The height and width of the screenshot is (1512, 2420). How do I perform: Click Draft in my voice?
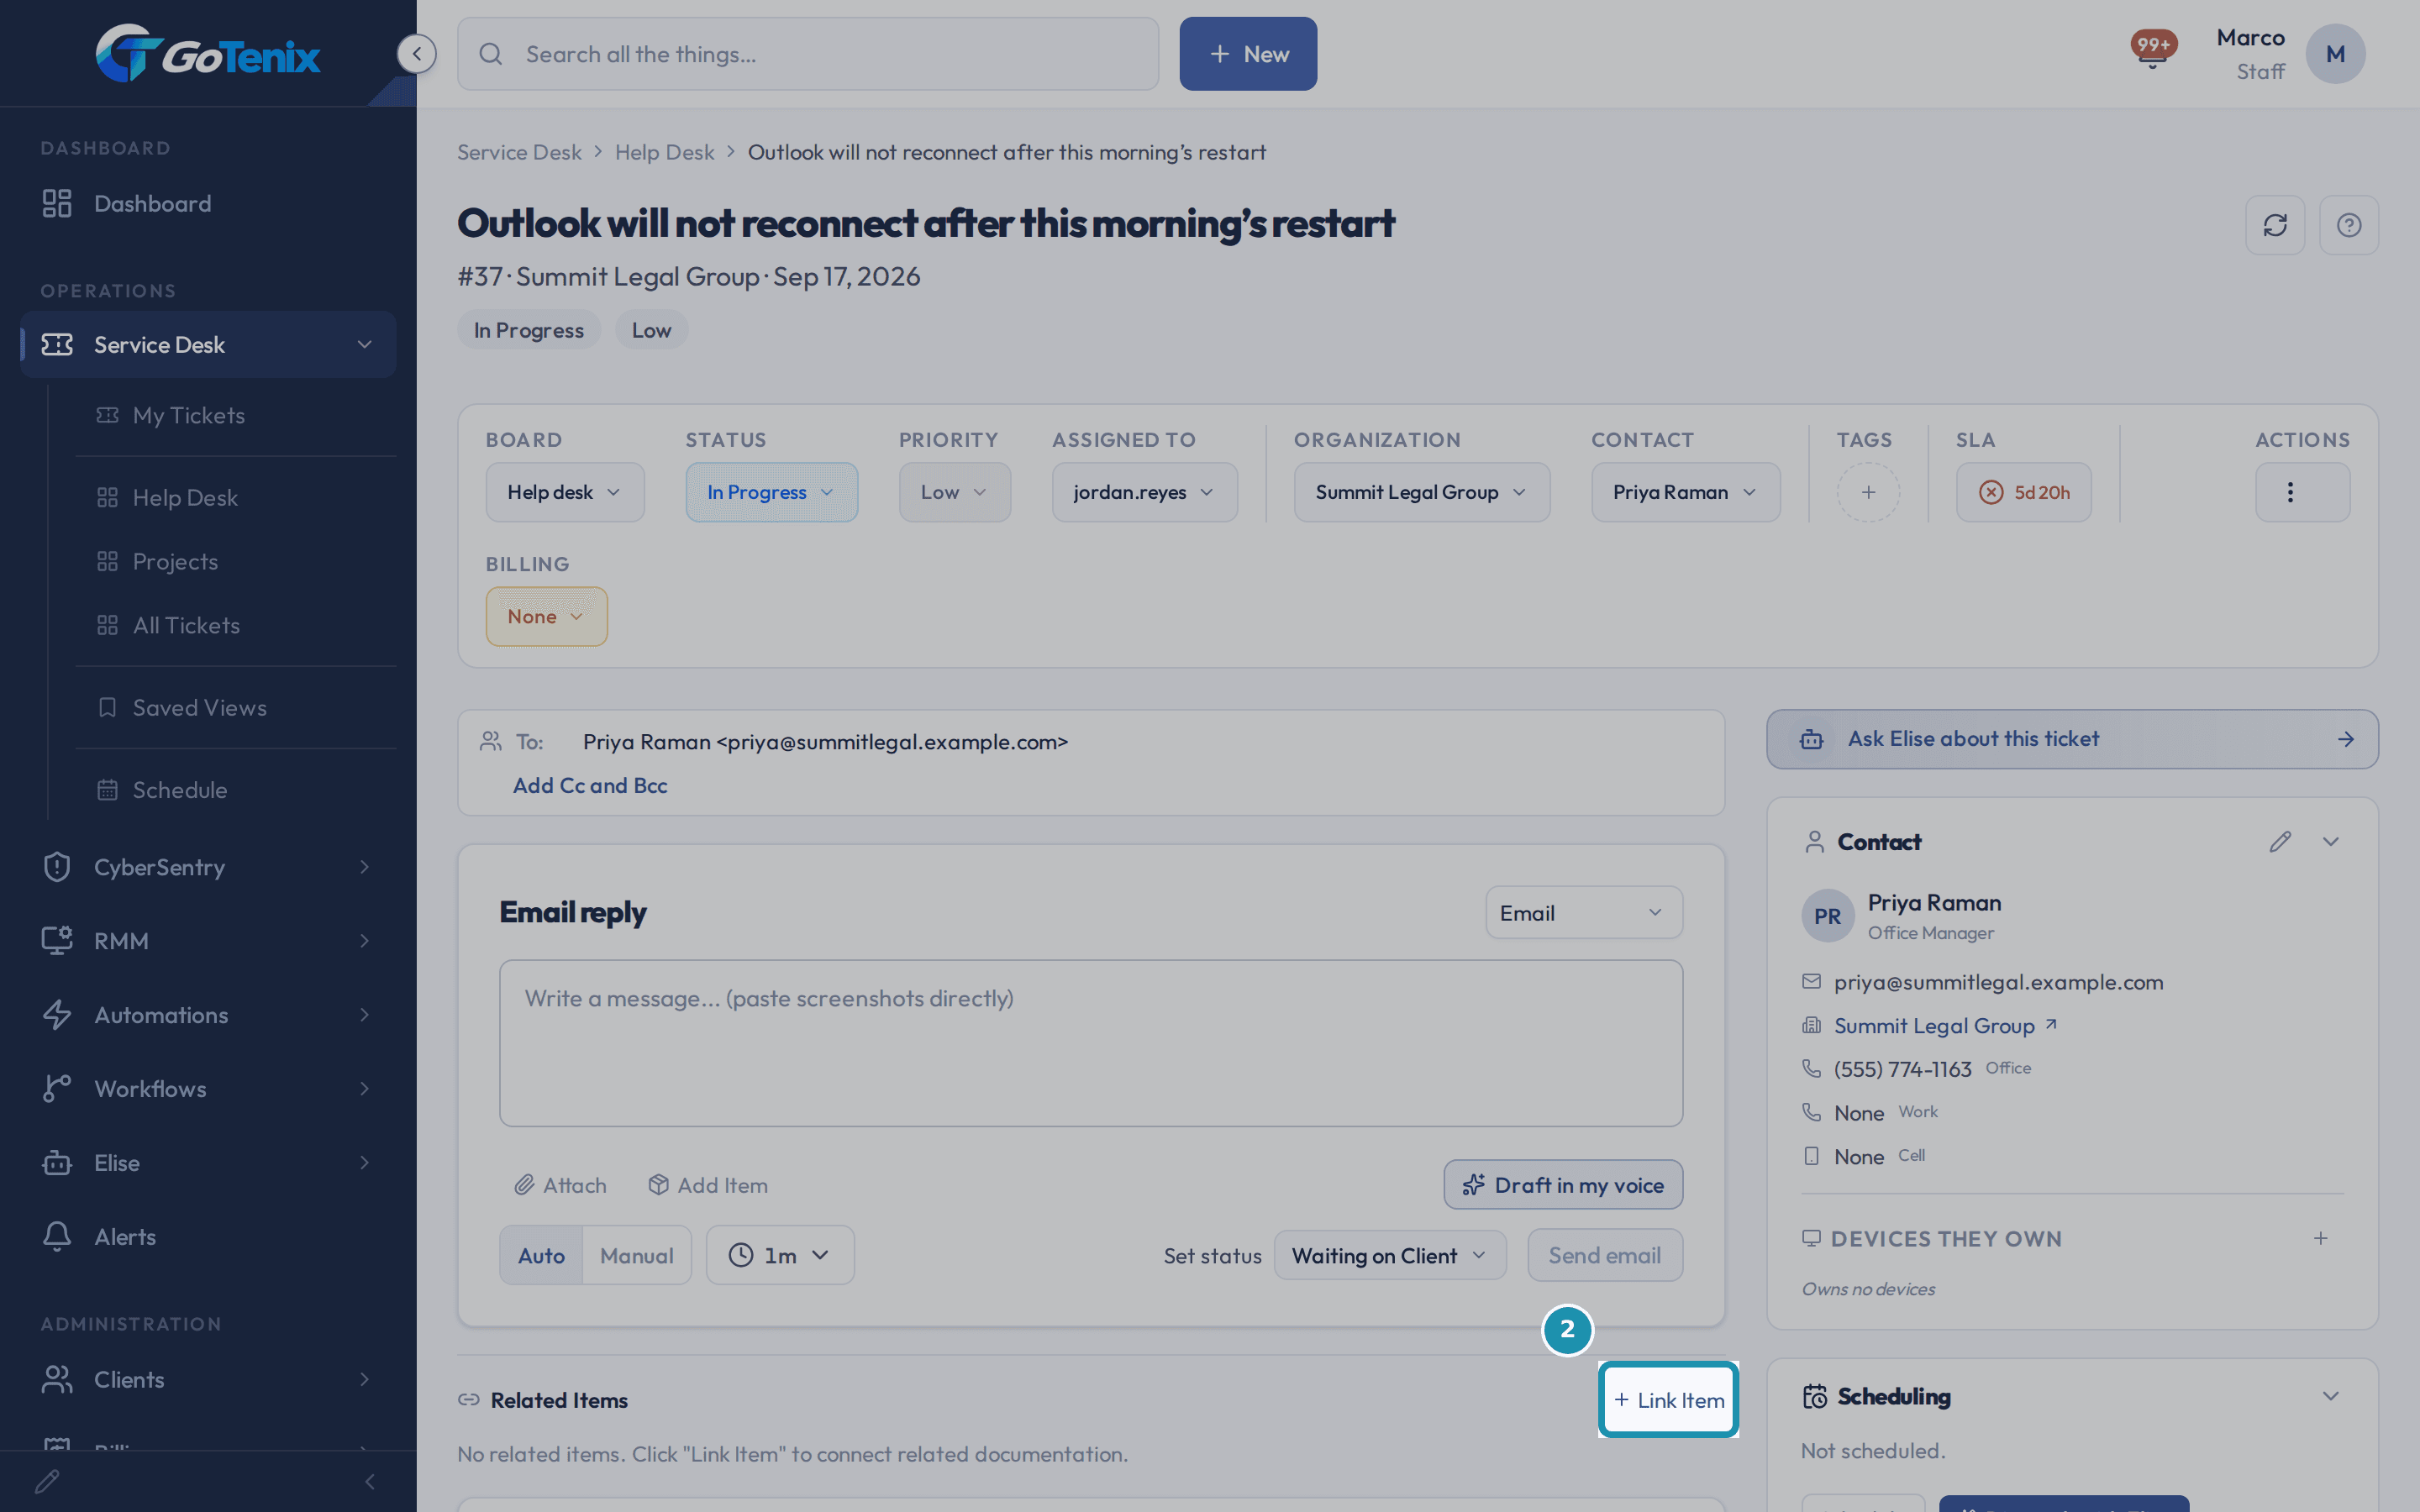coord(1563,1185)
